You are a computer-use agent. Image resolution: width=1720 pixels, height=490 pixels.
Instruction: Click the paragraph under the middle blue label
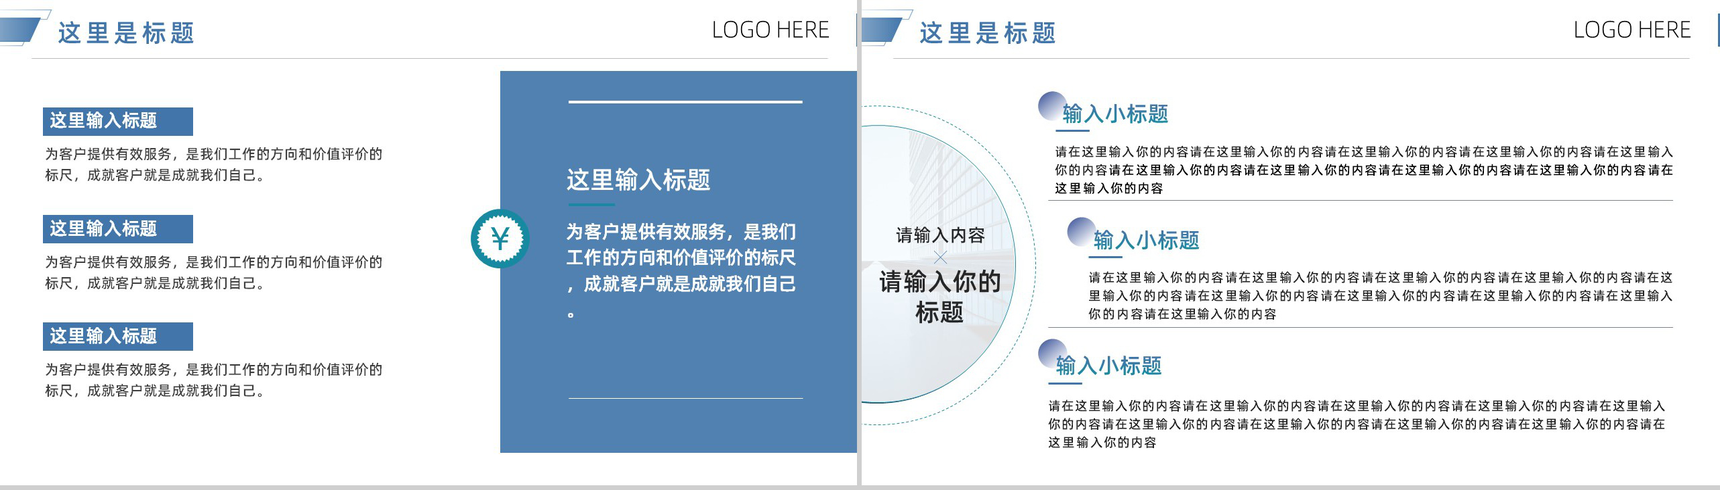pos(213,273)
